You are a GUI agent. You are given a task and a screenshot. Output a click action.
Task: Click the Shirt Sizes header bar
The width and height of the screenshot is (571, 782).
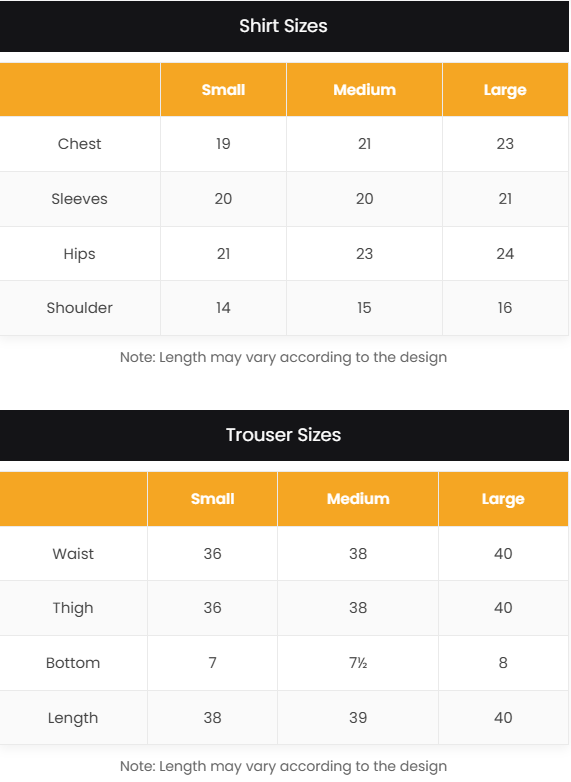(x=284, y=26)
